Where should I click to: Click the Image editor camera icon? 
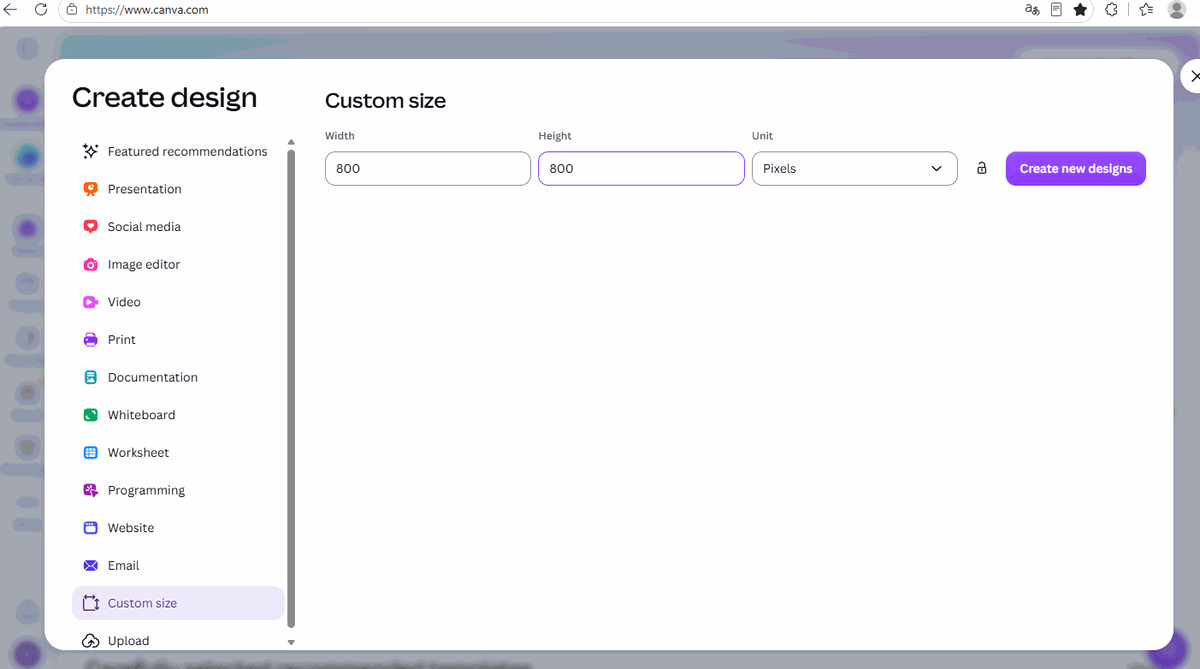pyautogui.click(x=91, y=265)
